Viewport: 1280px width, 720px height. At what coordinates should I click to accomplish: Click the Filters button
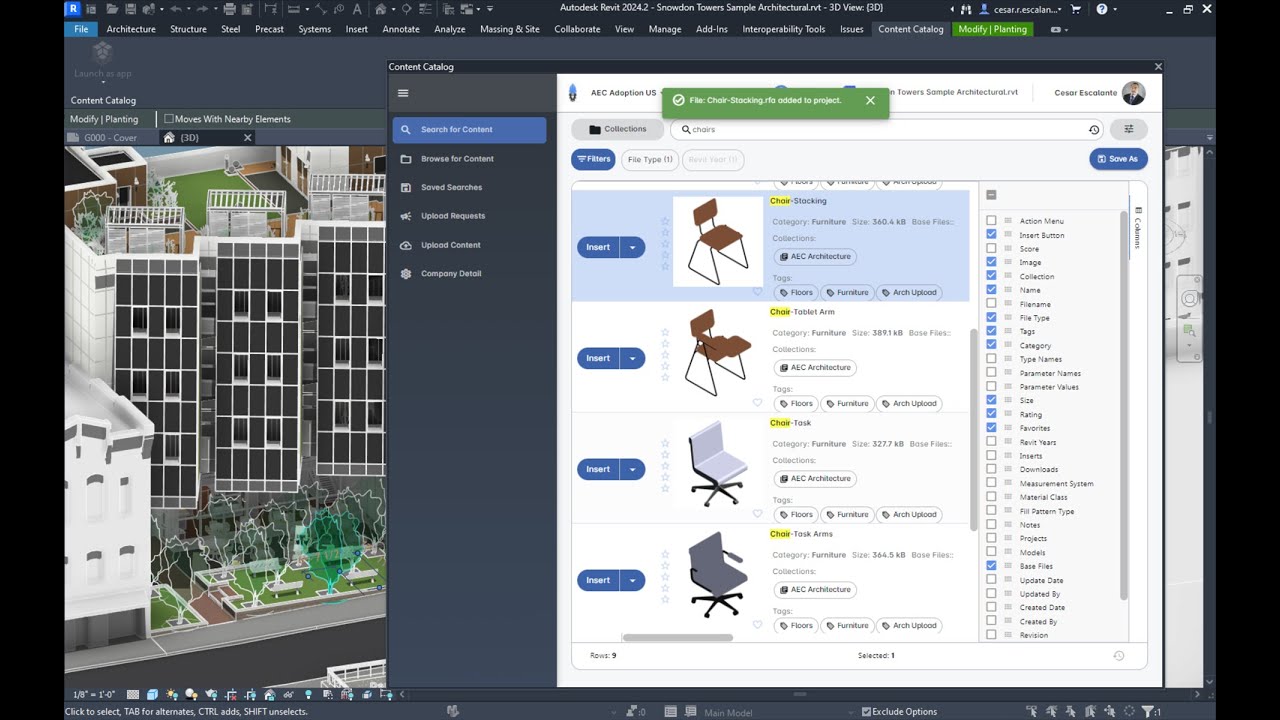(593, 159)
